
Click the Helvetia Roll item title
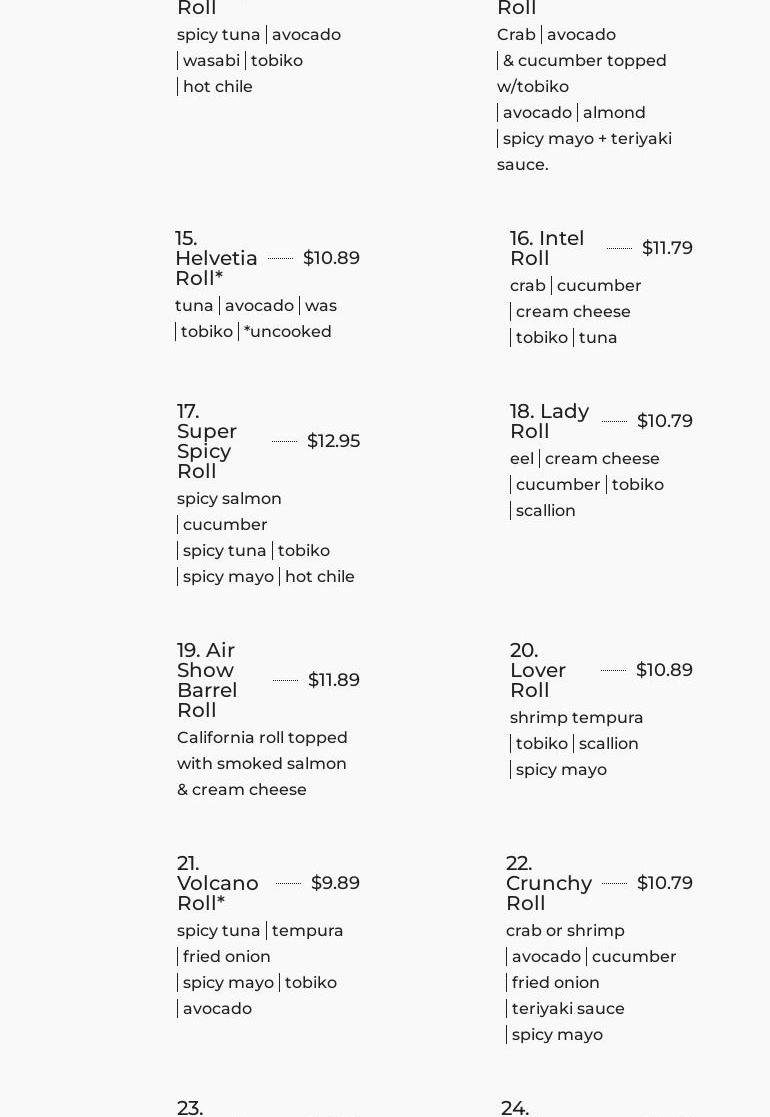[216, 258]
